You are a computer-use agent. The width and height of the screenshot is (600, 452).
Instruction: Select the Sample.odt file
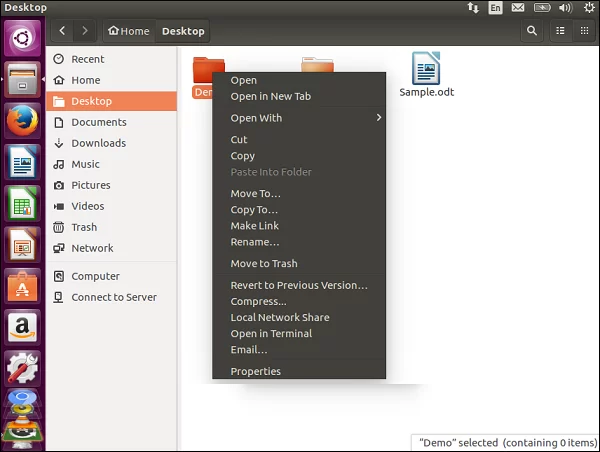[x=426, y=75]
